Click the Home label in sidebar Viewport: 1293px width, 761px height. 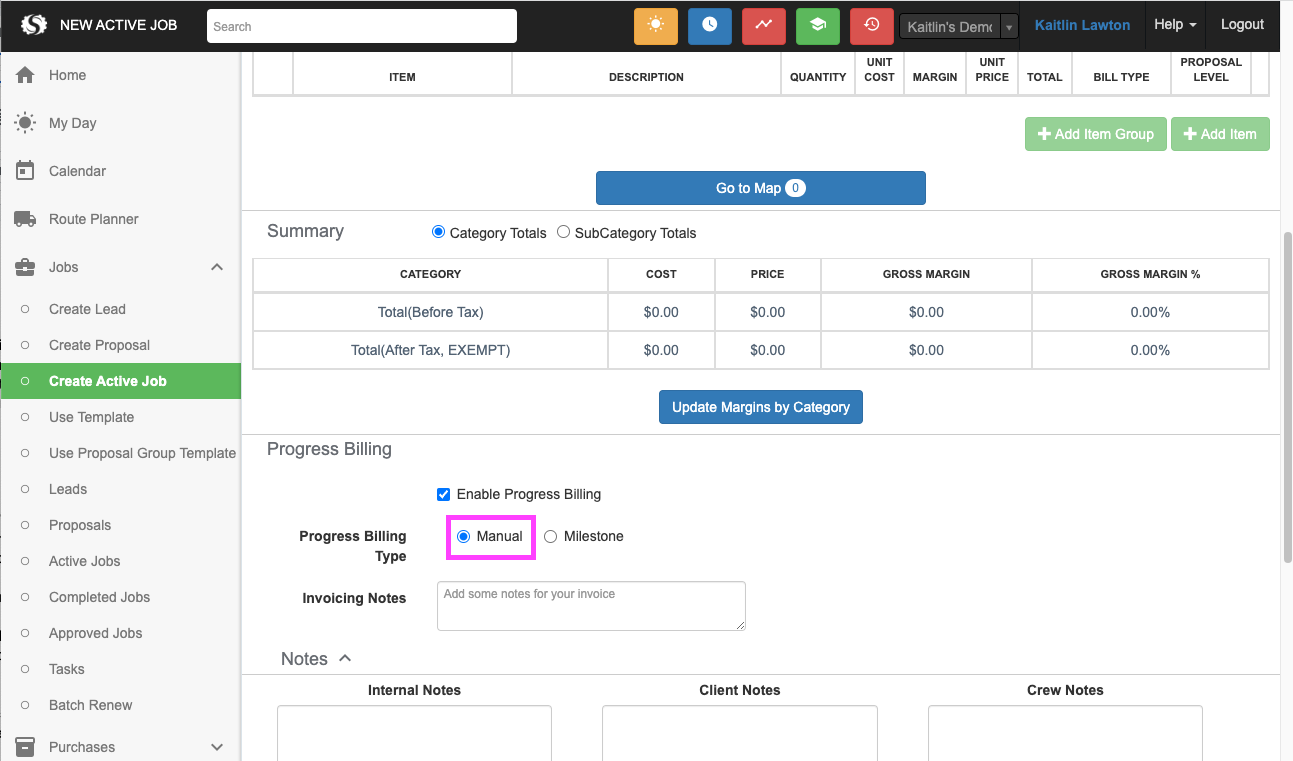[x=67, y=75]
